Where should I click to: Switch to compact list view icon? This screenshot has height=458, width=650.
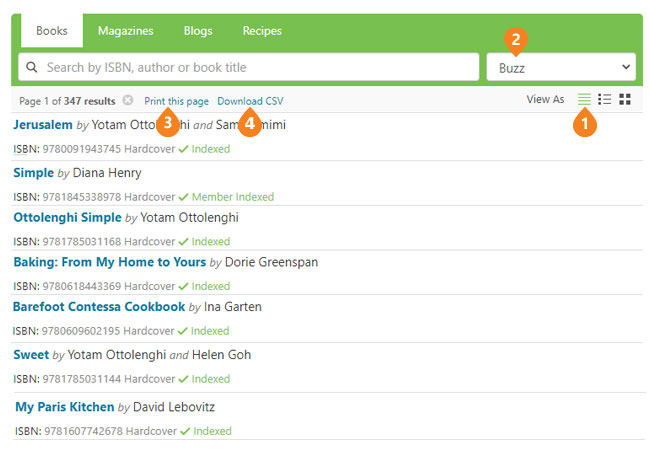584,99
